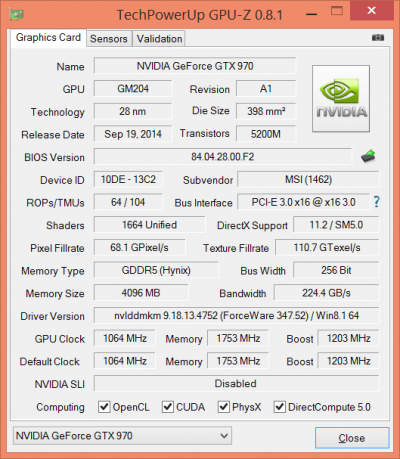Click the Close button
The image size is (400, 459).
click(x=352, y=438)
